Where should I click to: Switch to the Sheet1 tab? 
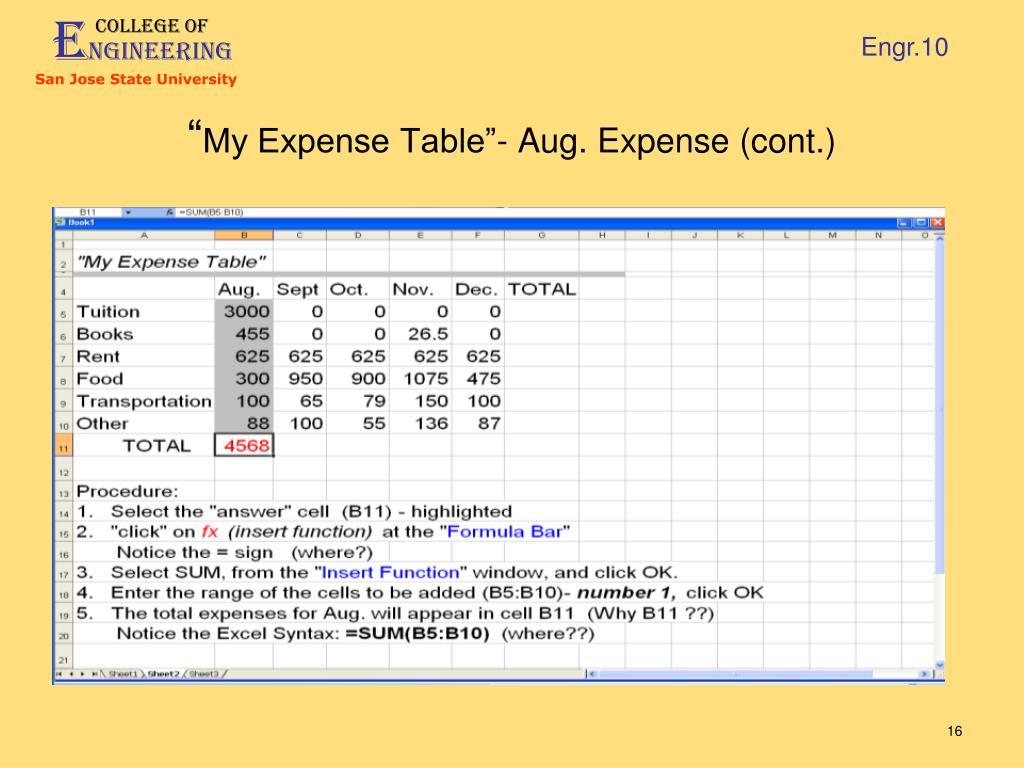123,674
